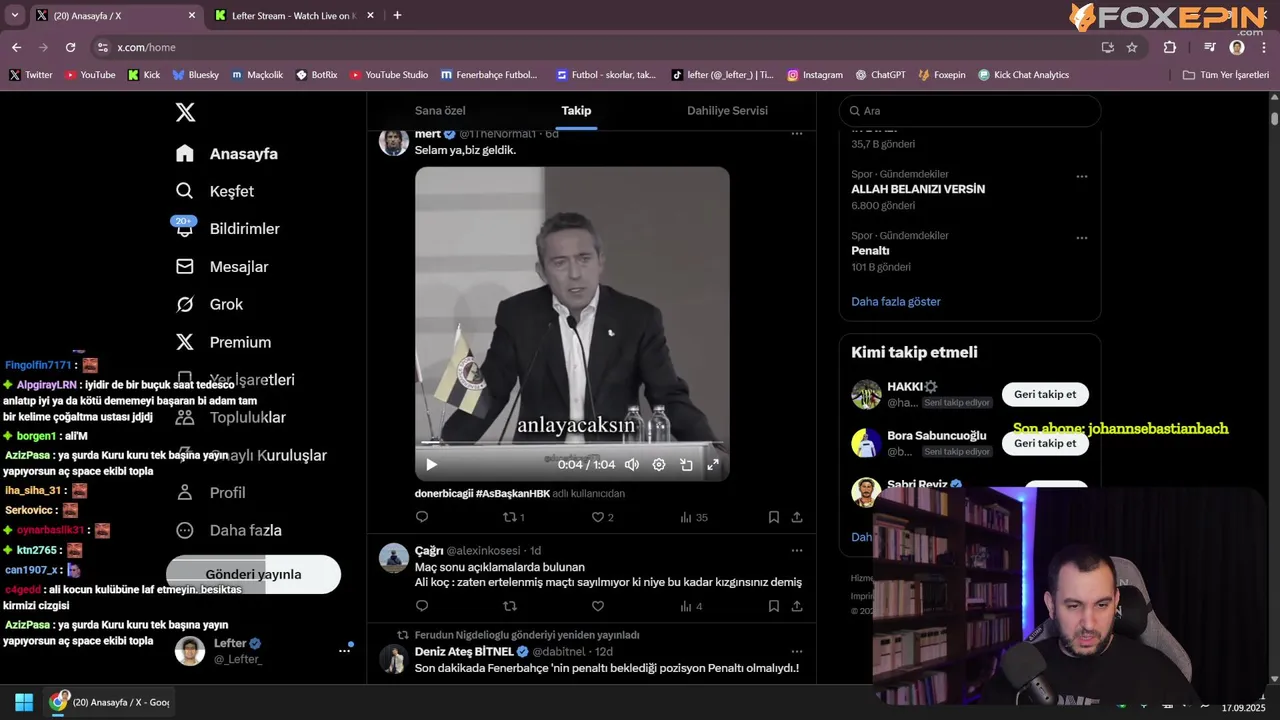1280x720 pixels.
Task: Open more options on Çağrı's post
Action: [797, 550]
